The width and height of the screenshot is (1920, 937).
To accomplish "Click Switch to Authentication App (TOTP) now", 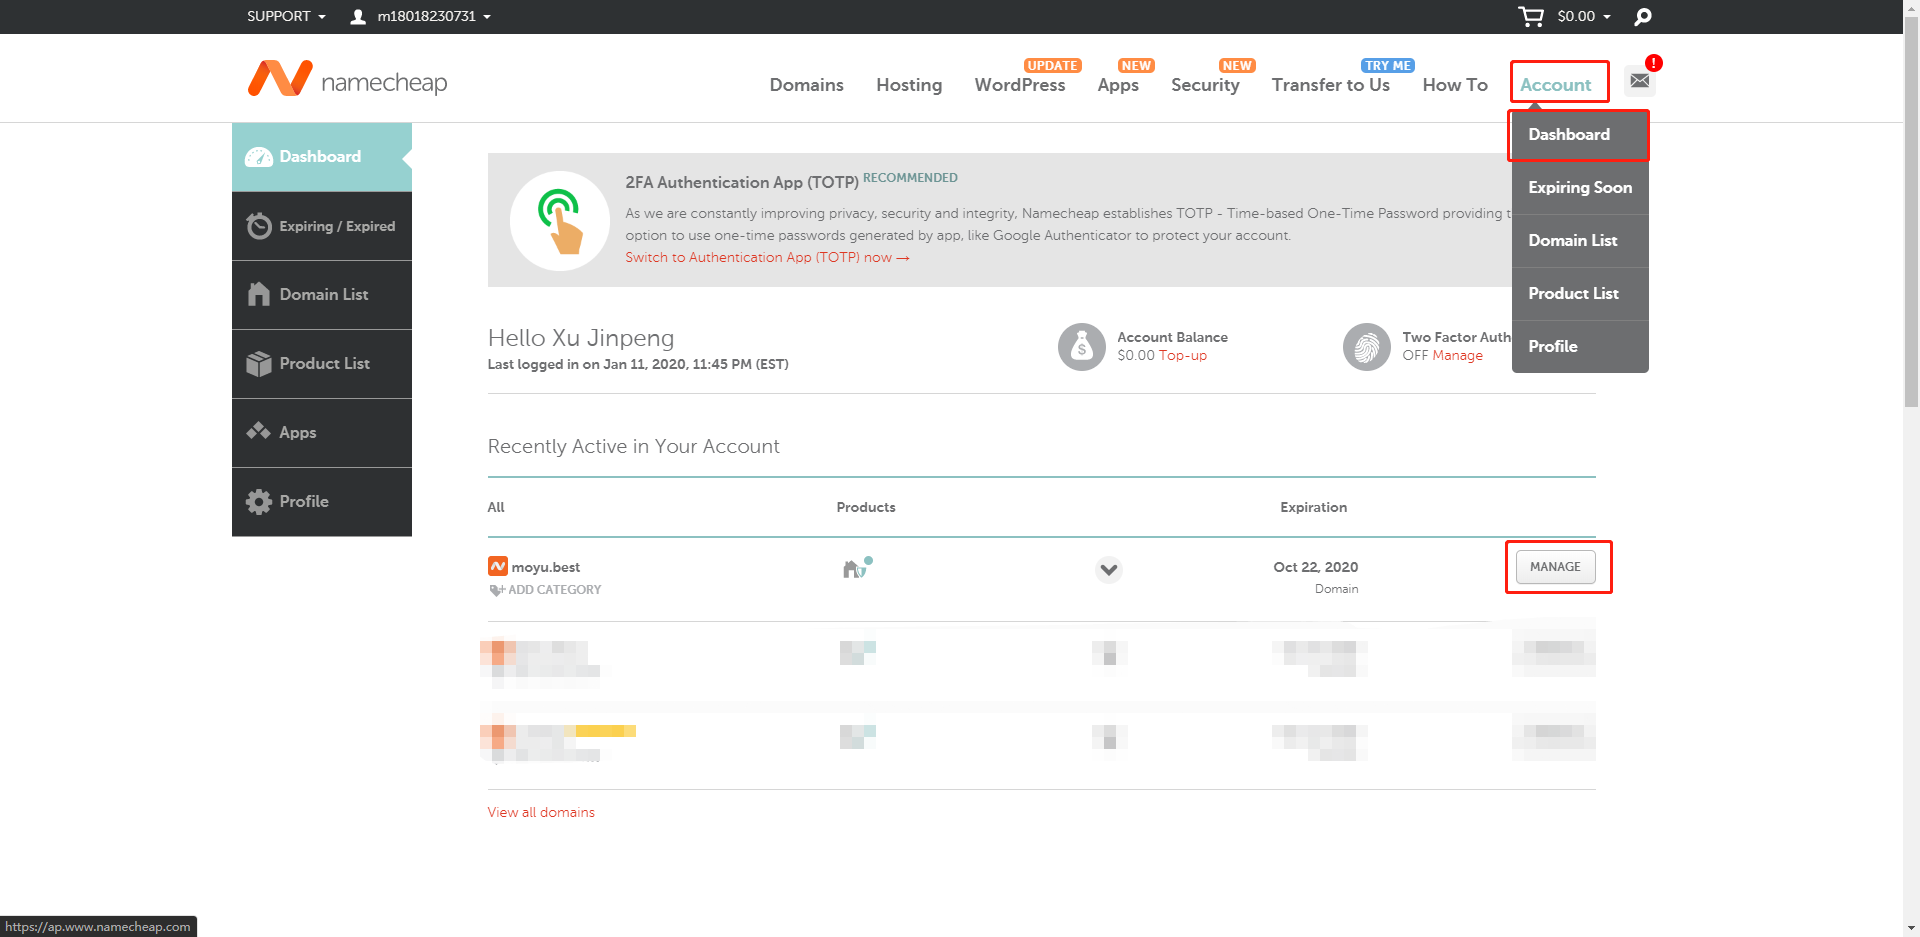I will point(767,258).
